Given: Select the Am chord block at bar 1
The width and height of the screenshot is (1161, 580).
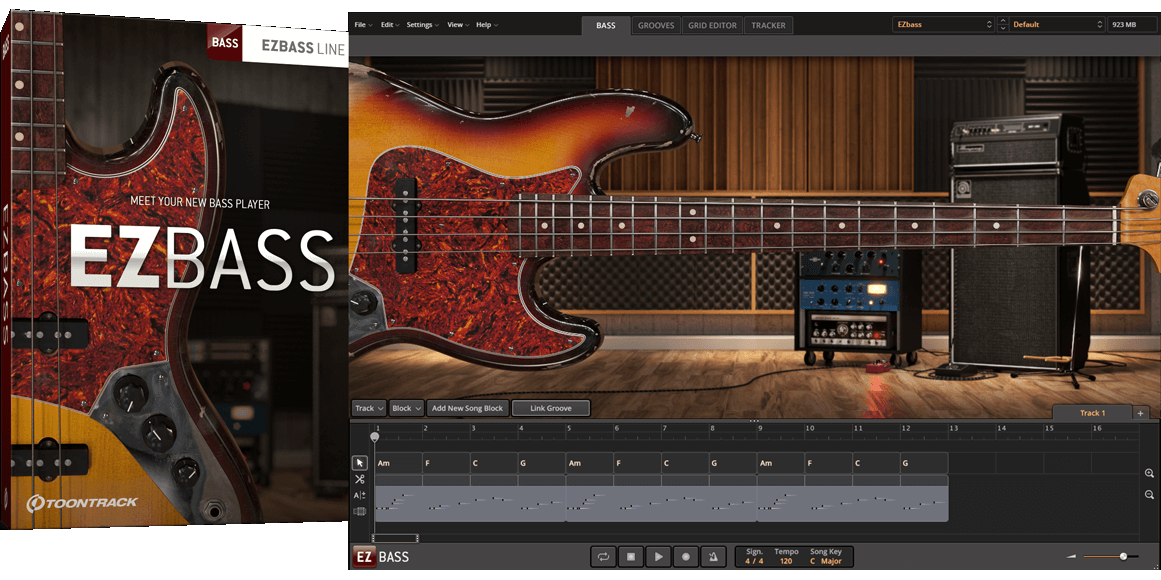Looking at the screenshot, I should [398, 464].
